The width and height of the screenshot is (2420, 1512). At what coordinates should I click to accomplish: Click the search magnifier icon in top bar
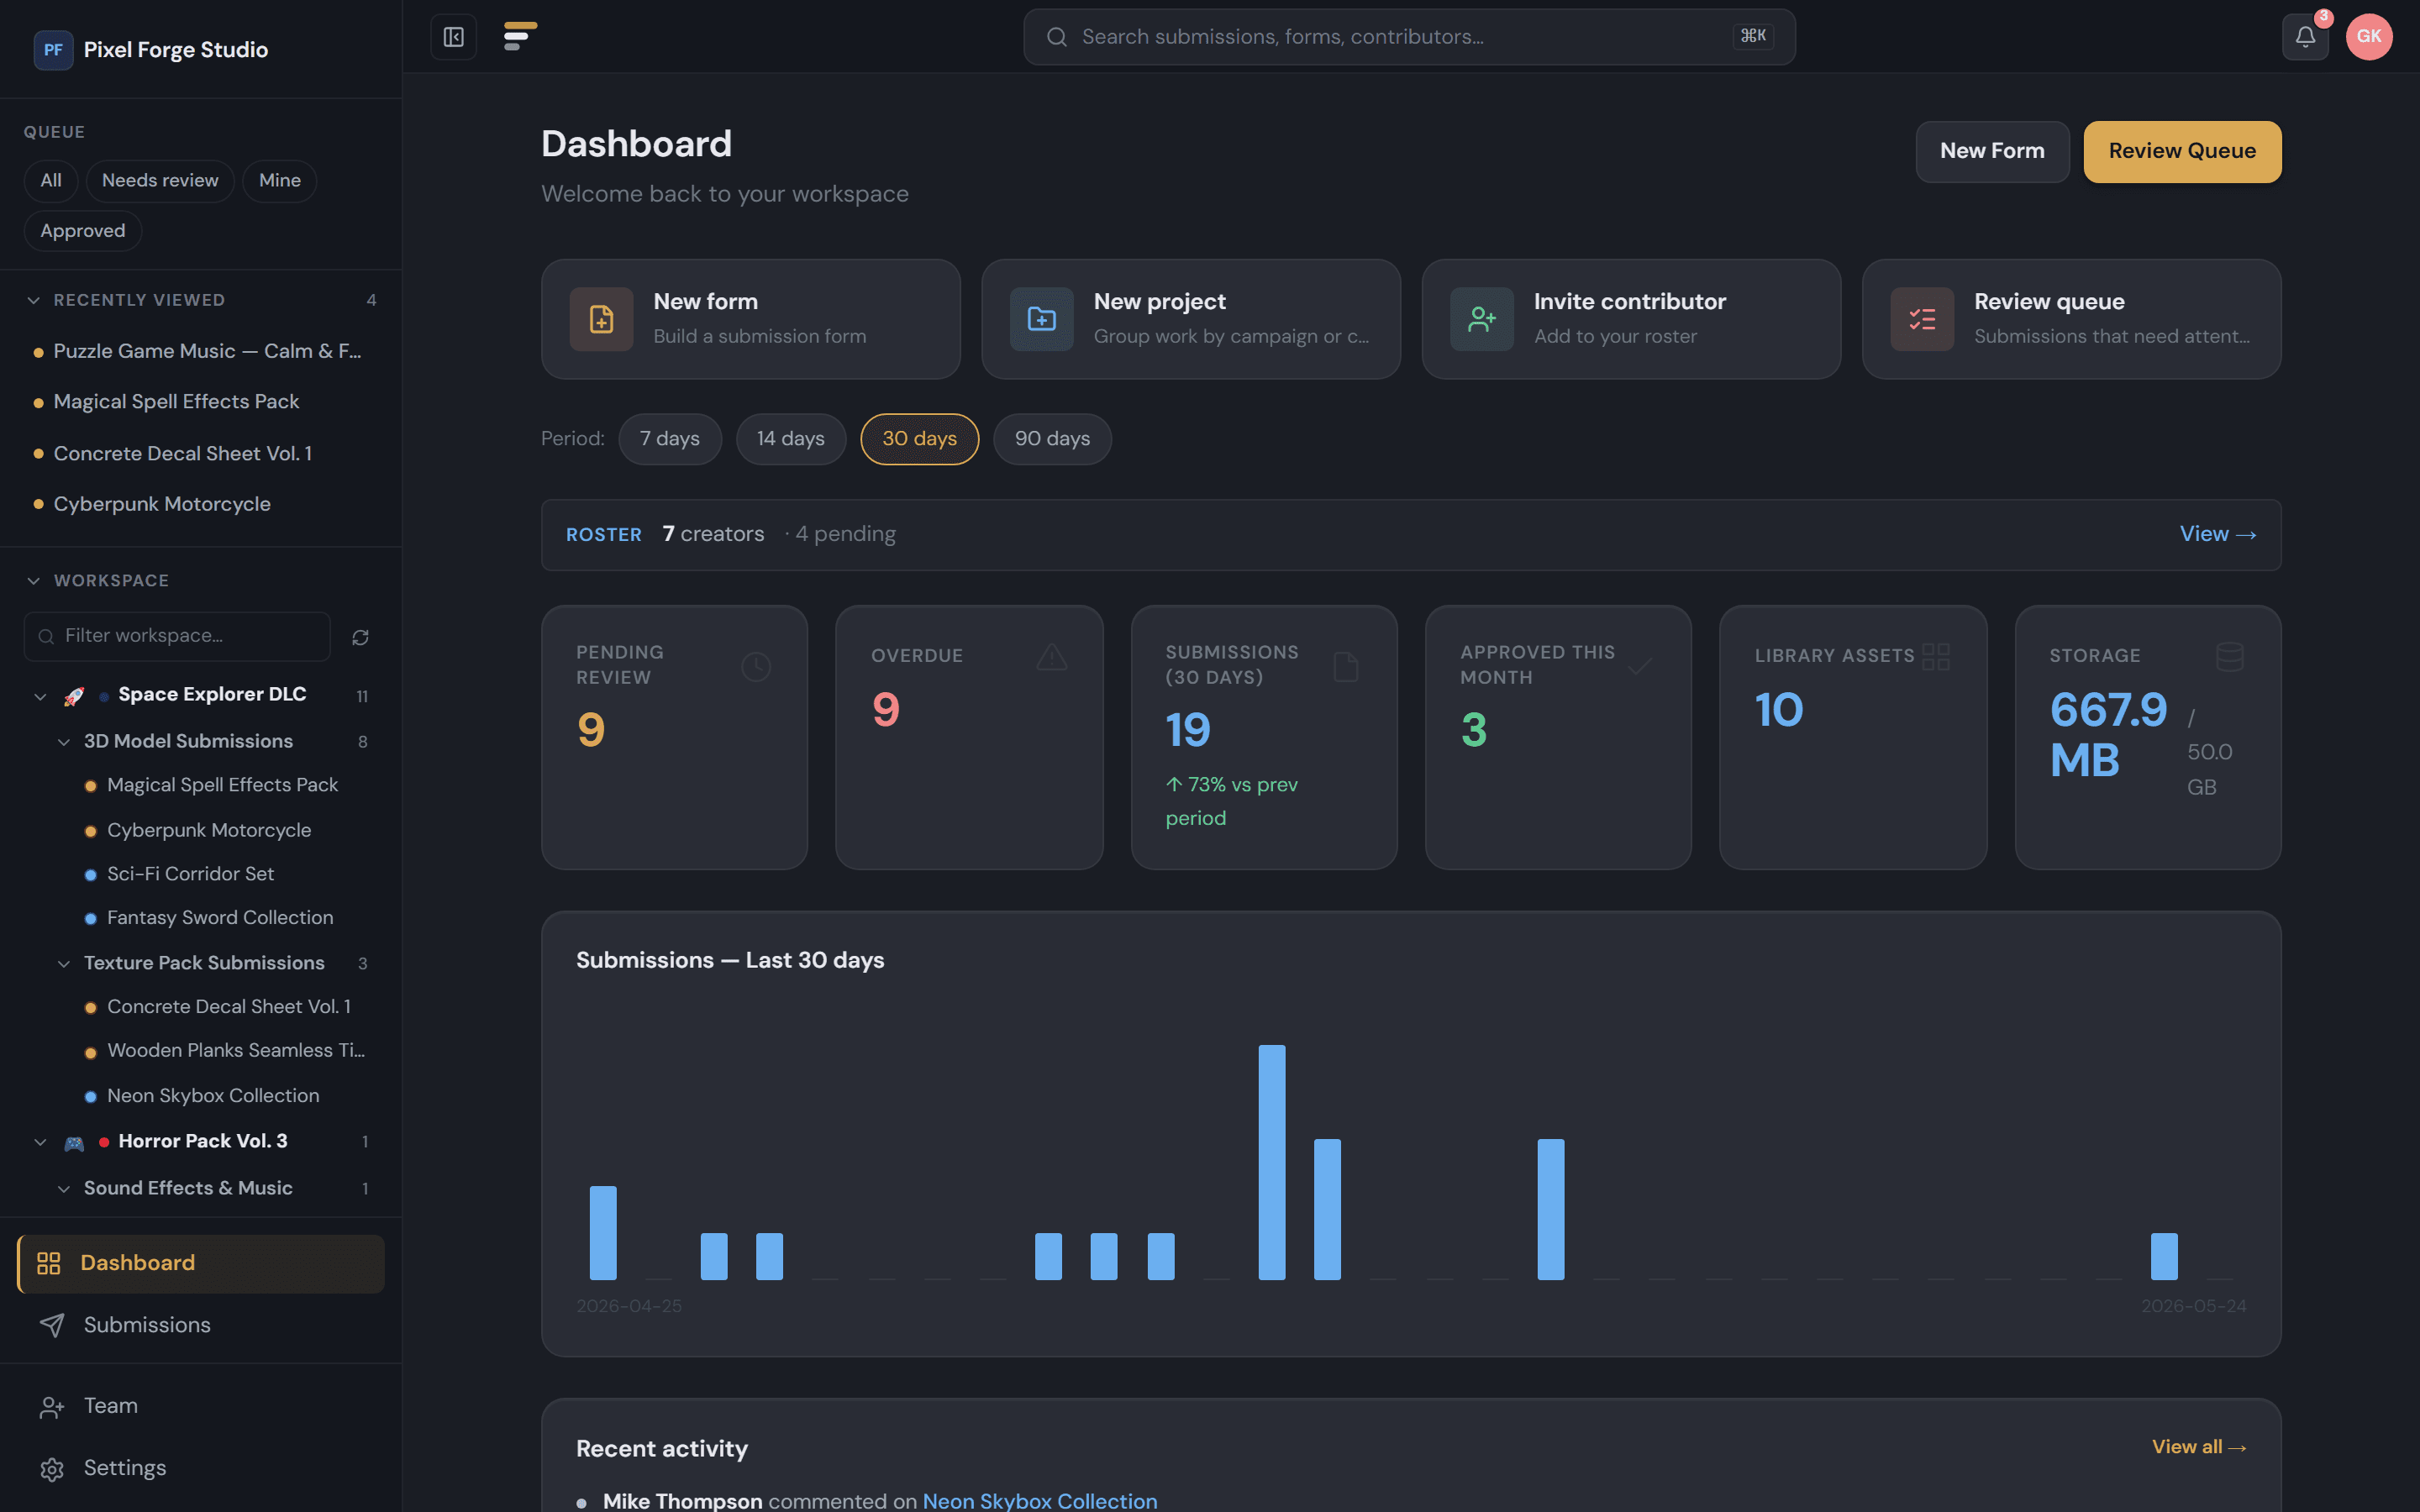[x=1056, y=37]
